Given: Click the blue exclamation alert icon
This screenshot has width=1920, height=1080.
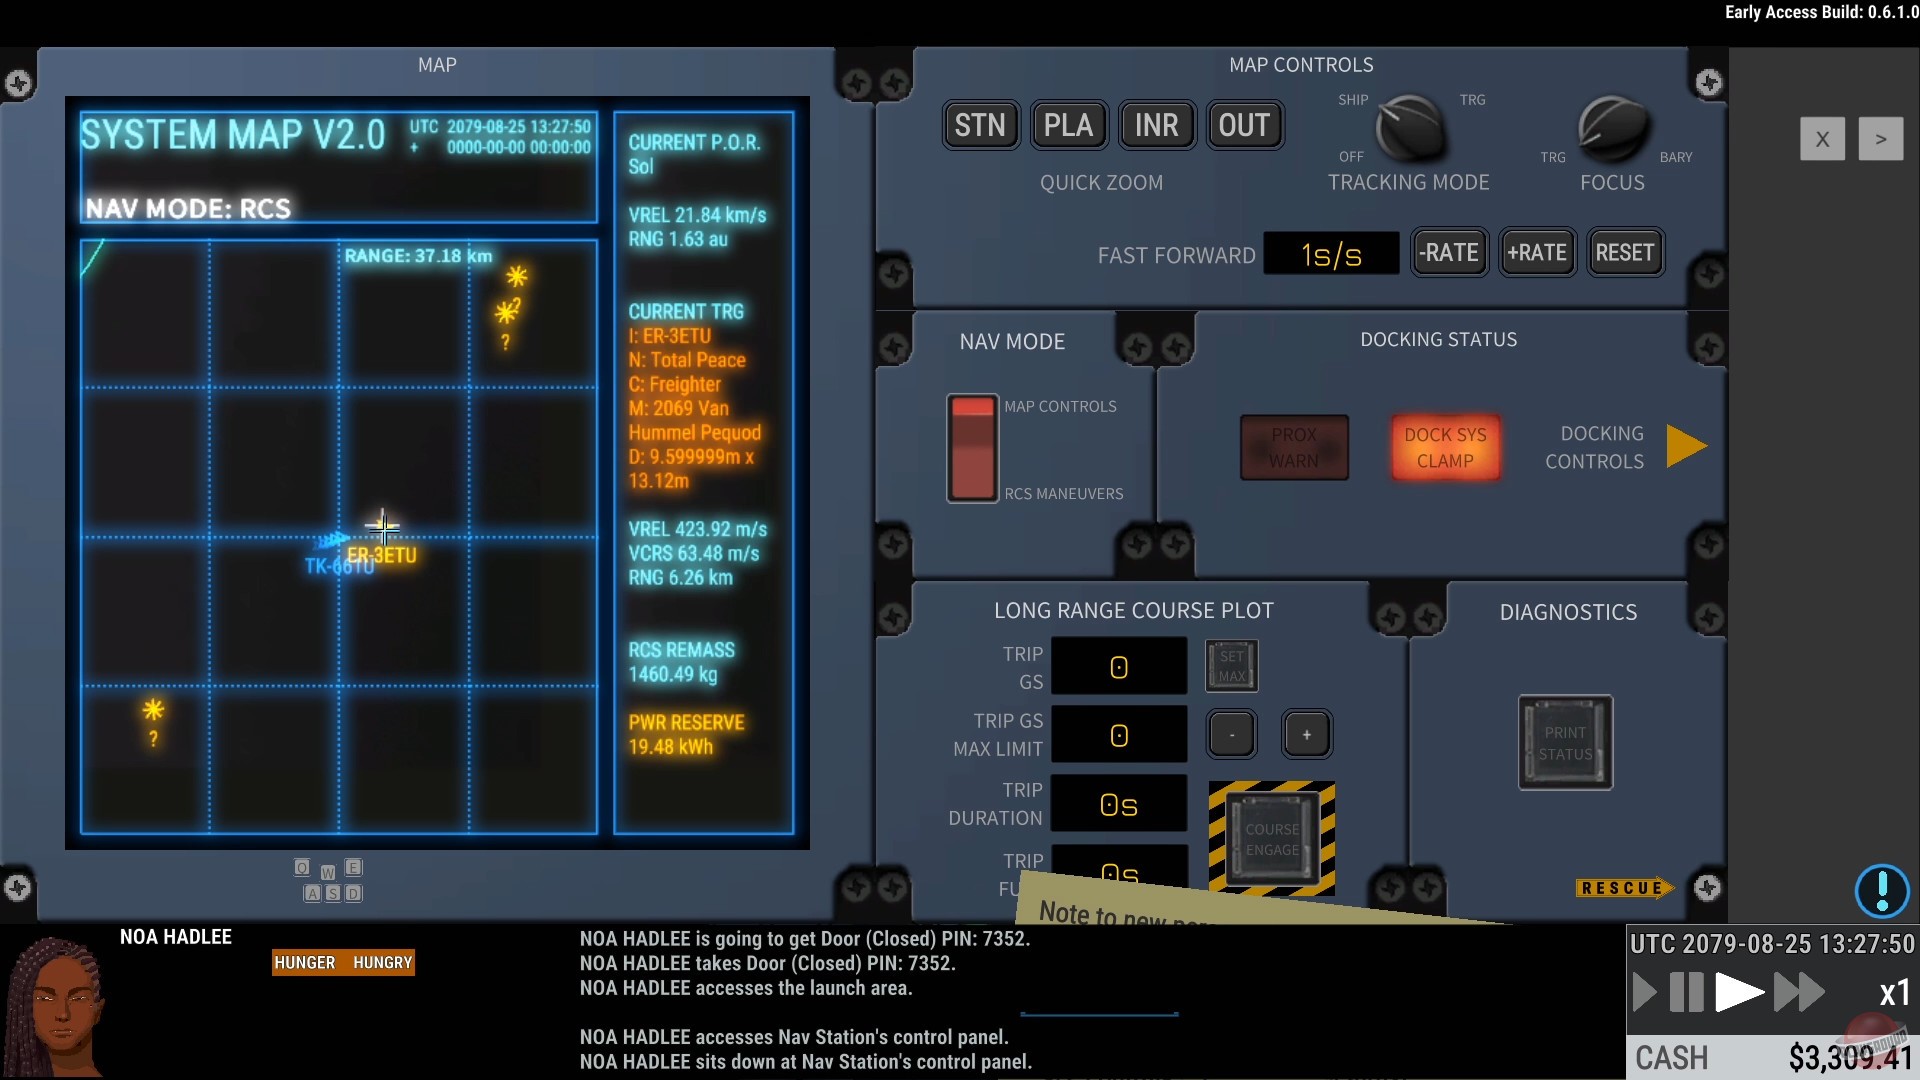Looking at the screenshot, I should 1881,890.
